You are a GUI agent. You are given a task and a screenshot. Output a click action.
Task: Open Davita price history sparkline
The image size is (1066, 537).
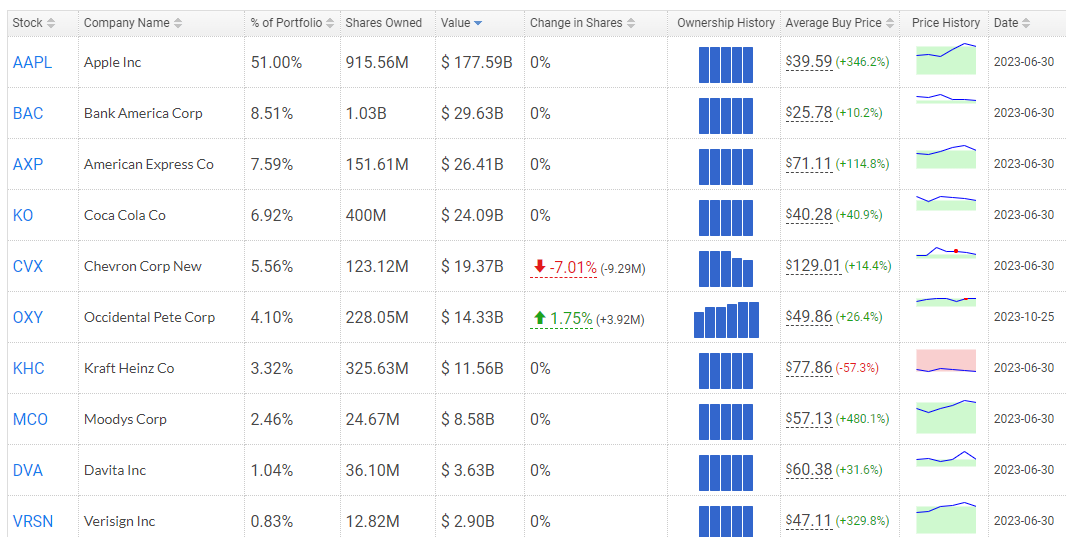[x=946, y=458]
